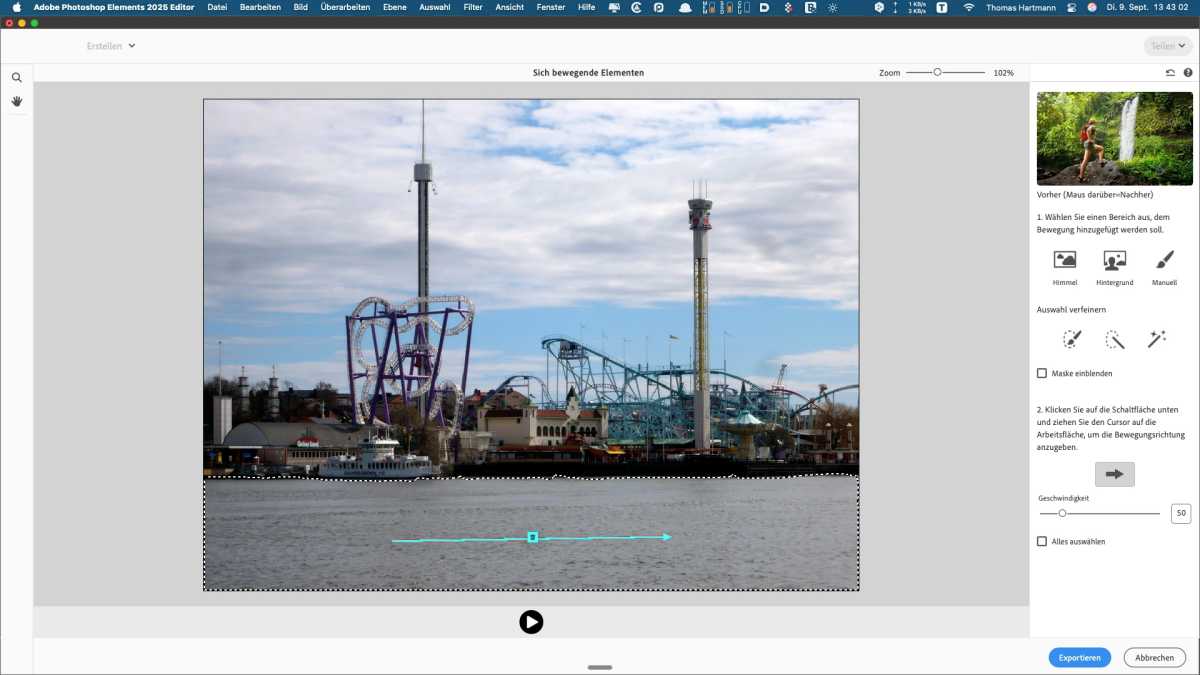The width and height of the screenshot is (1200, 675).
Task: Open the Ansicht menu
Action: pos(509,7)
